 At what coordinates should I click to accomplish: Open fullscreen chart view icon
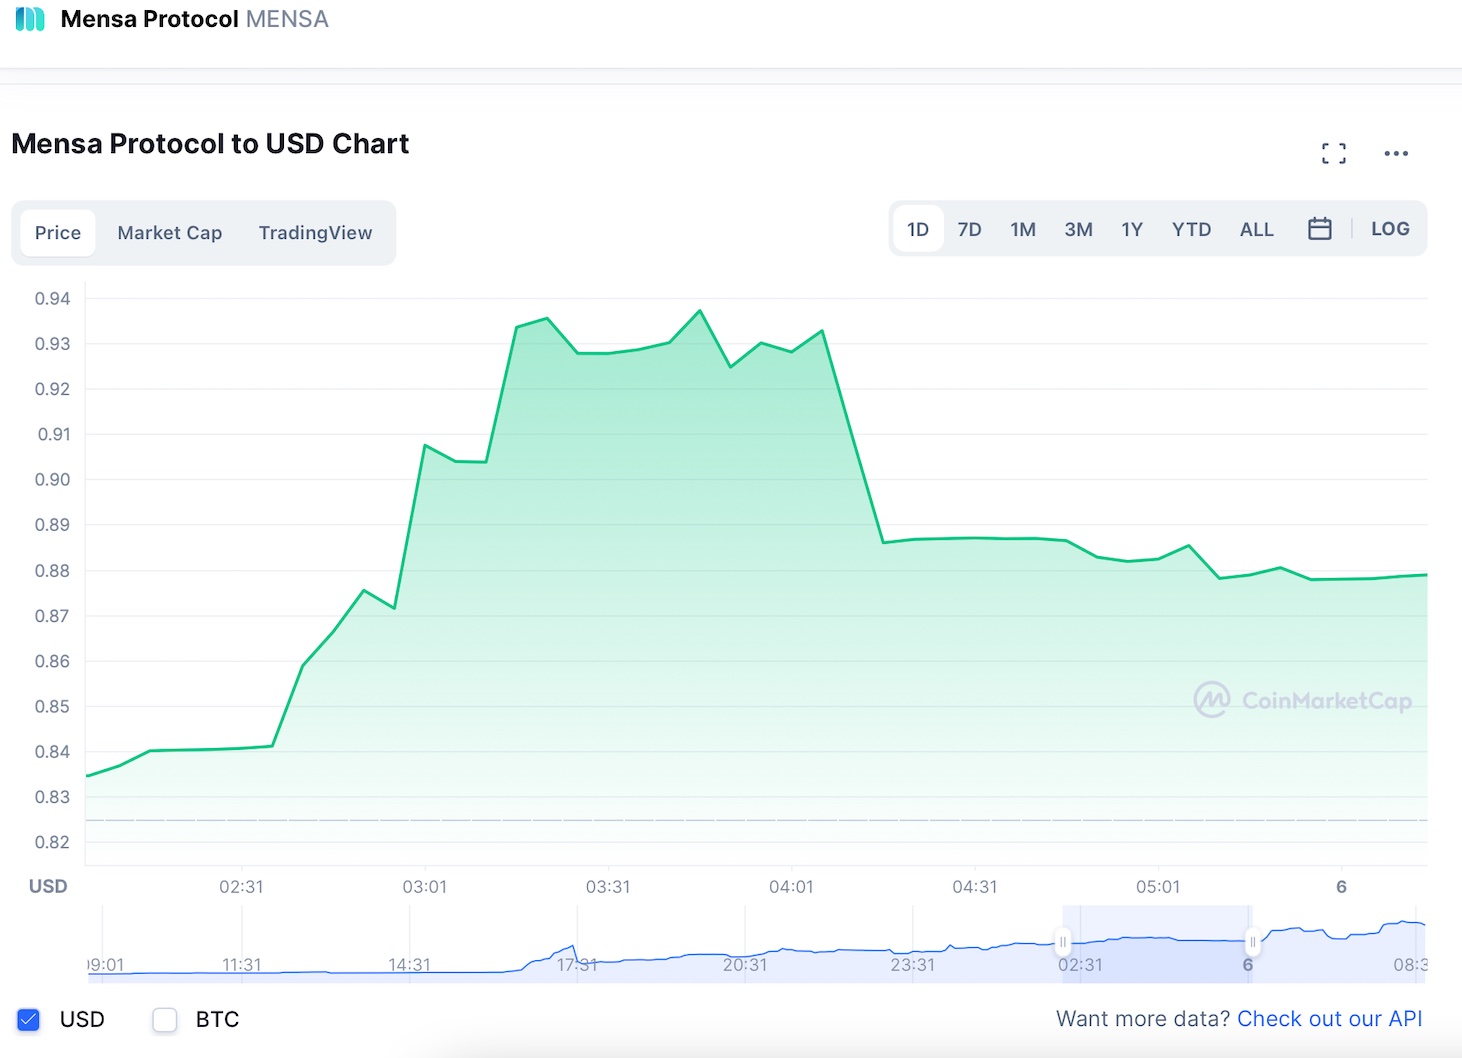point(1334,153)
